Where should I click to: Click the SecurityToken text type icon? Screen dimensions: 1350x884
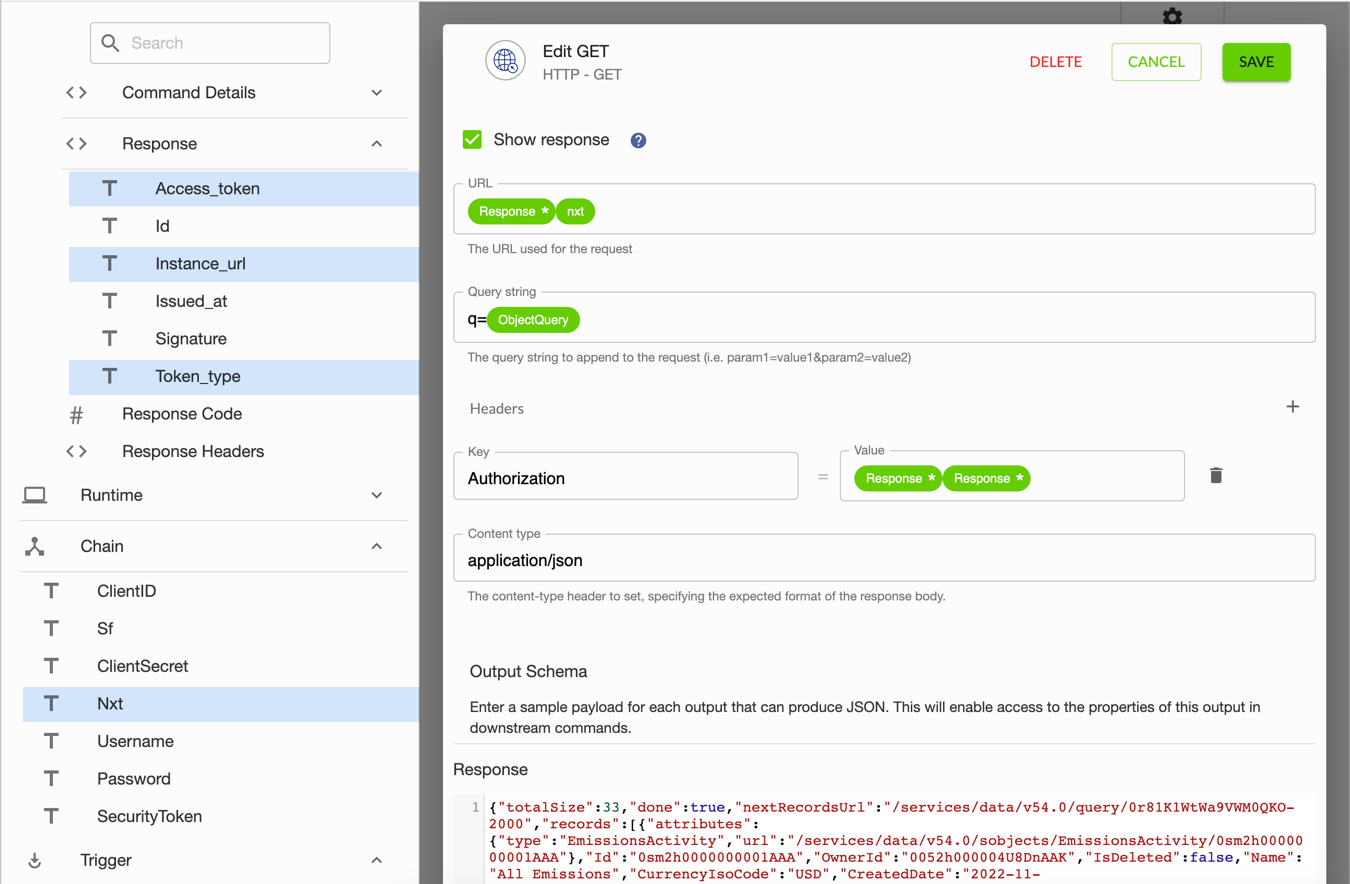52,816
